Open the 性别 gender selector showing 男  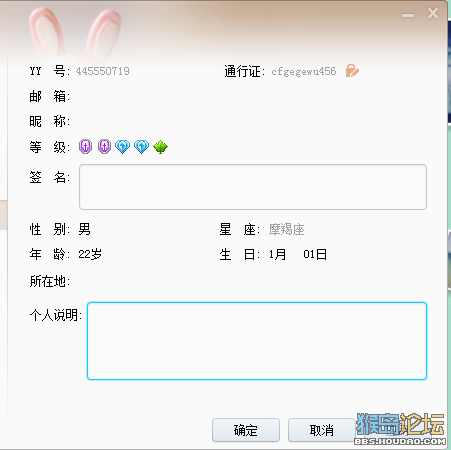click(x=84, y=229)
